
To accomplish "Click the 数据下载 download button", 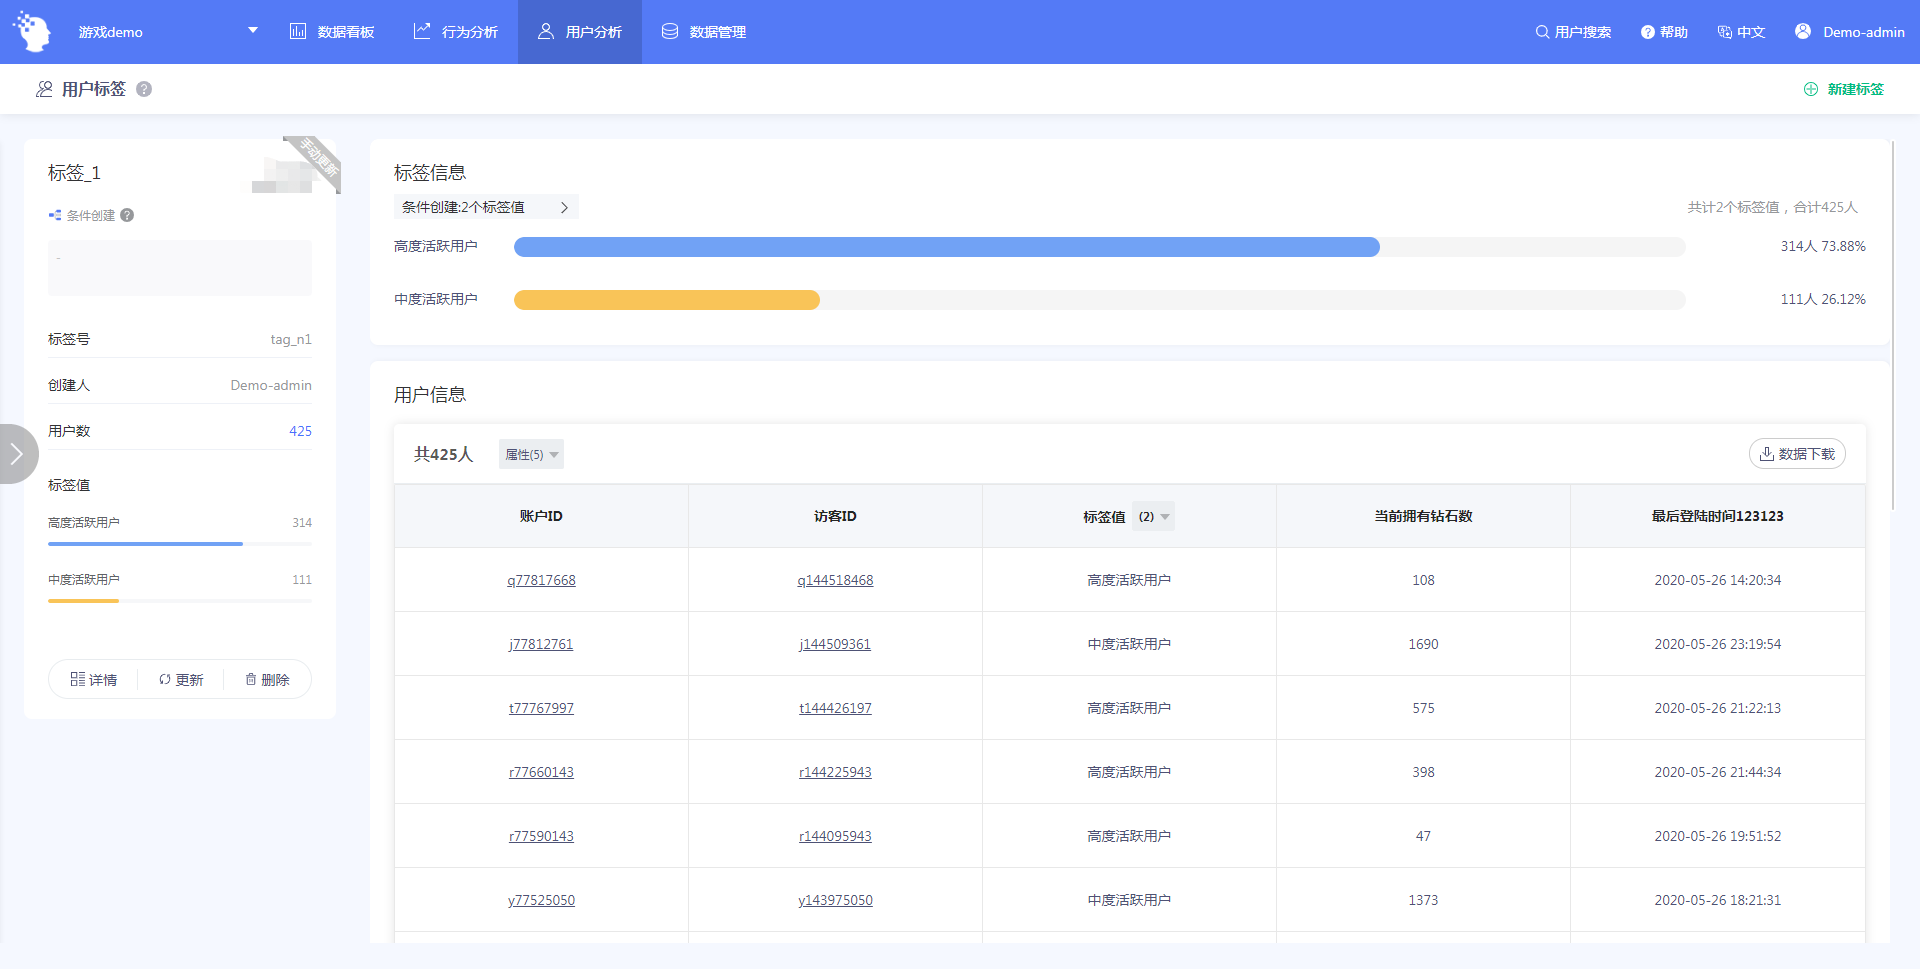I will pyautogui.click(x=1797, y=454).
